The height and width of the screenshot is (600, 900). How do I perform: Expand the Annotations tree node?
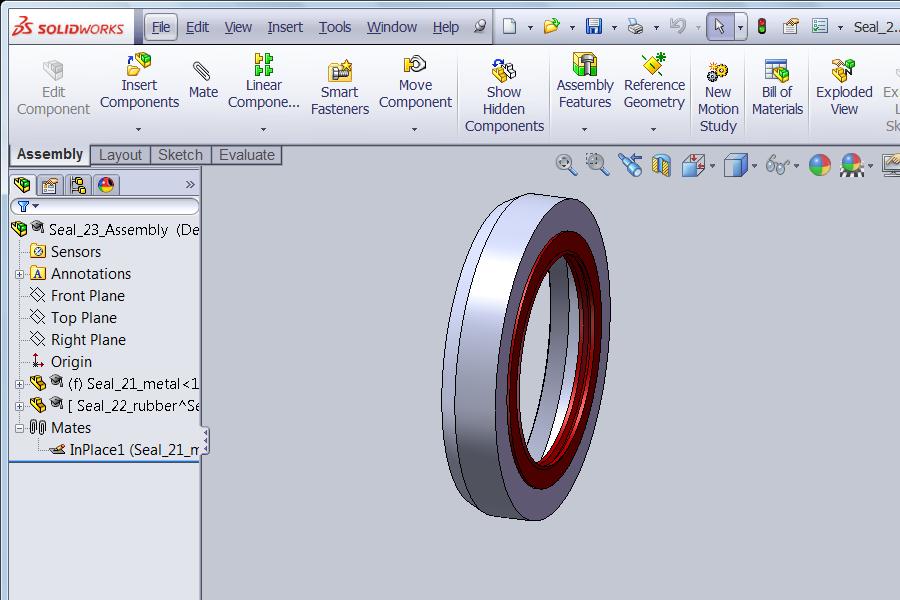(19, 274)
